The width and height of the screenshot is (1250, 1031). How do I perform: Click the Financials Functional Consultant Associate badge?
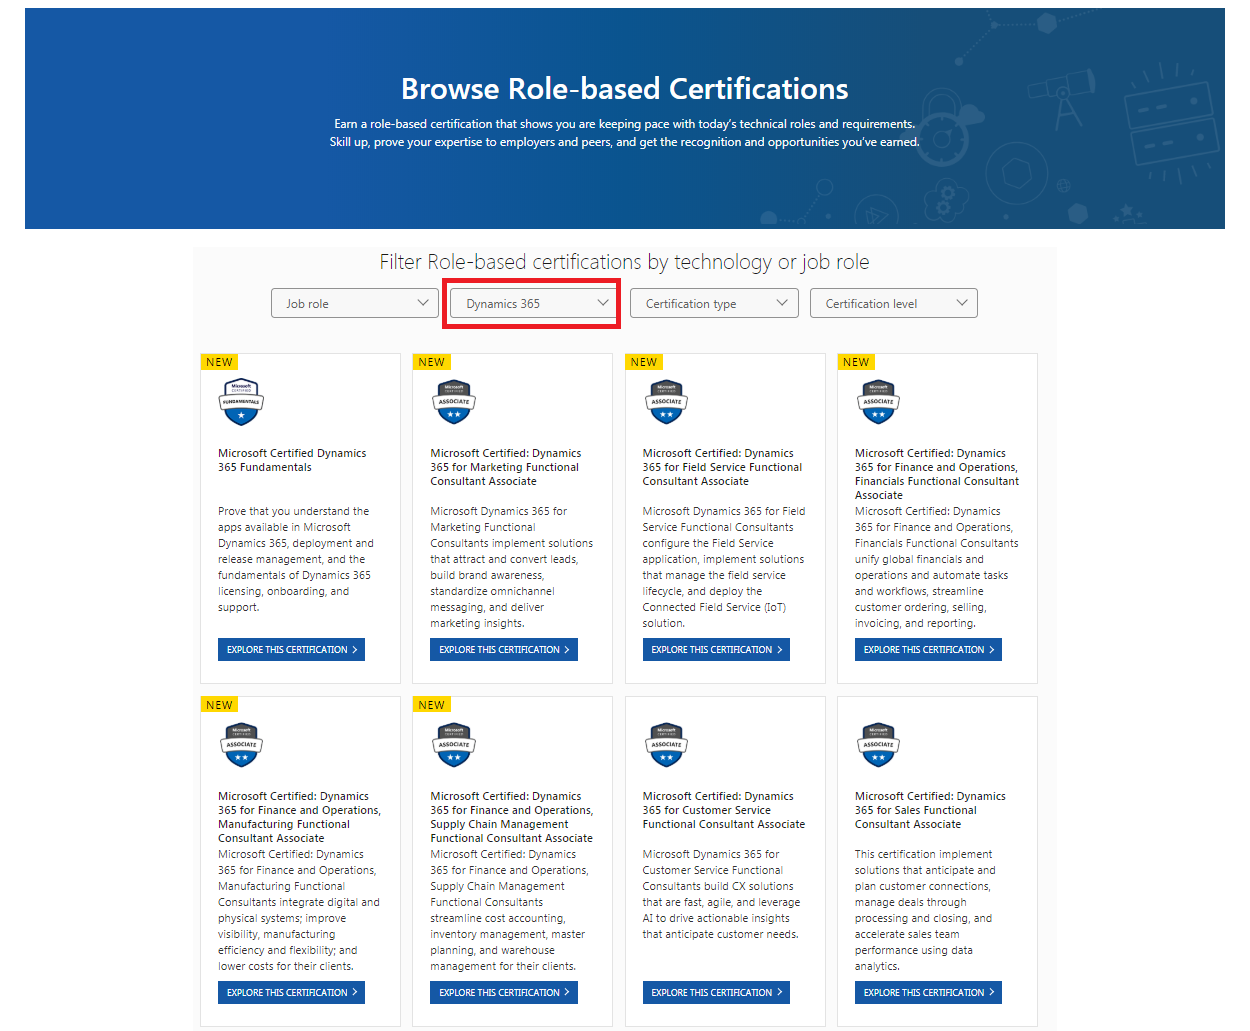click(878, 402)
